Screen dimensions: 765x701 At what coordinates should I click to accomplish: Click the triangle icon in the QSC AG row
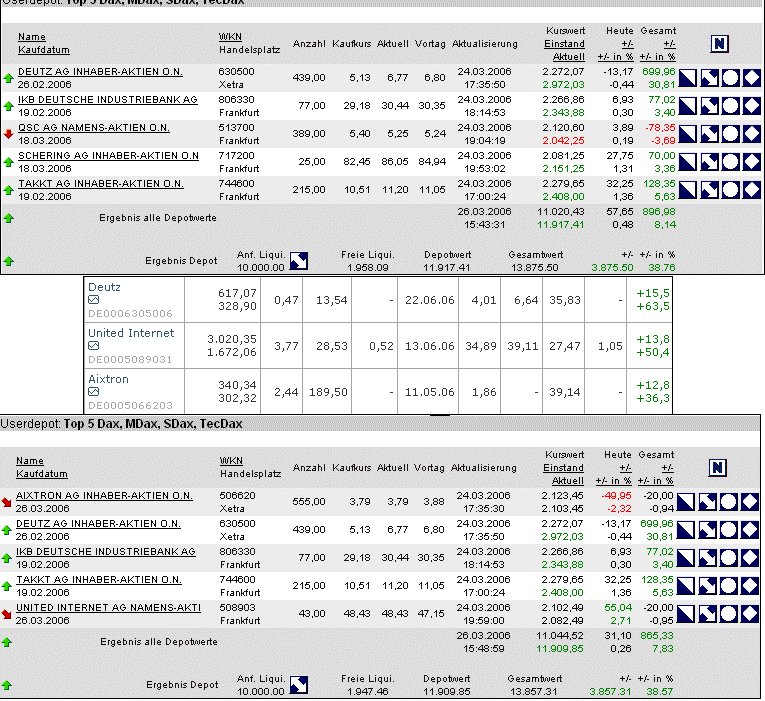click(x=687, y=134)
